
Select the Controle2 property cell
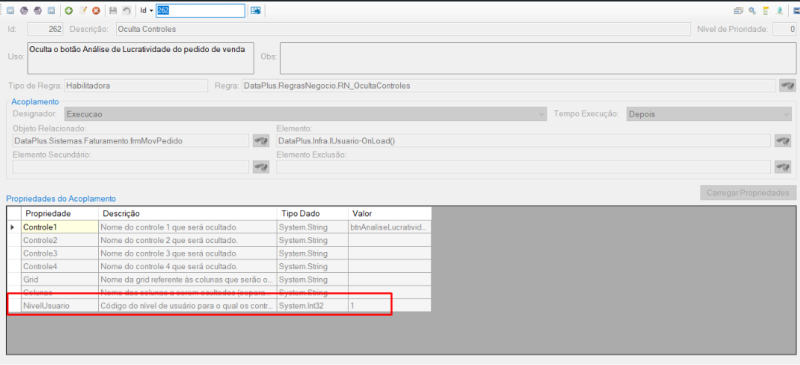60,240
